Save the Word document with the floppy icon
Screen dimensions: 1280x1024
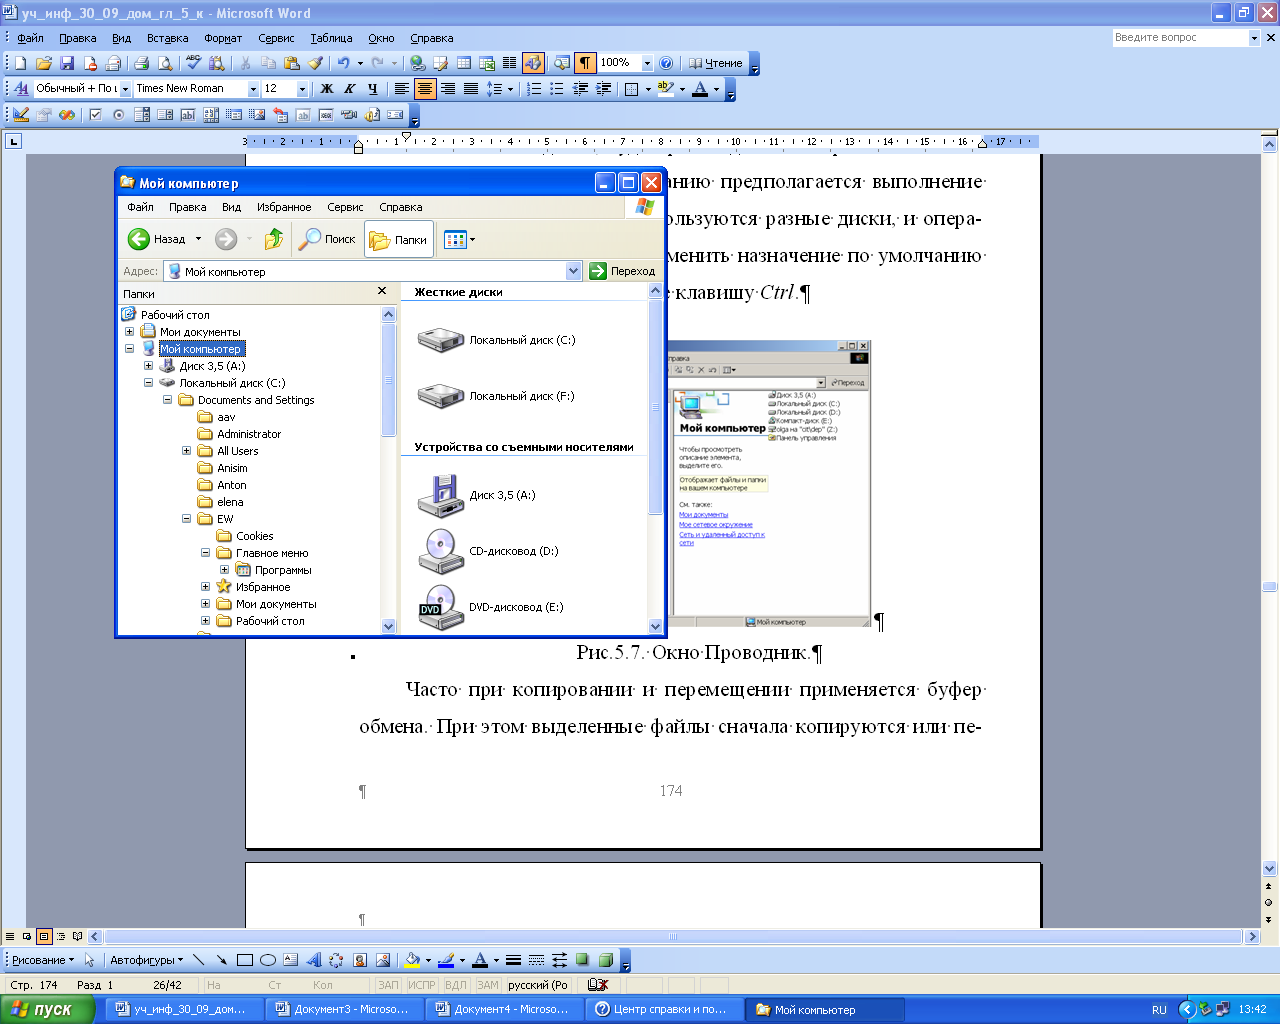[x=66, y=63]
